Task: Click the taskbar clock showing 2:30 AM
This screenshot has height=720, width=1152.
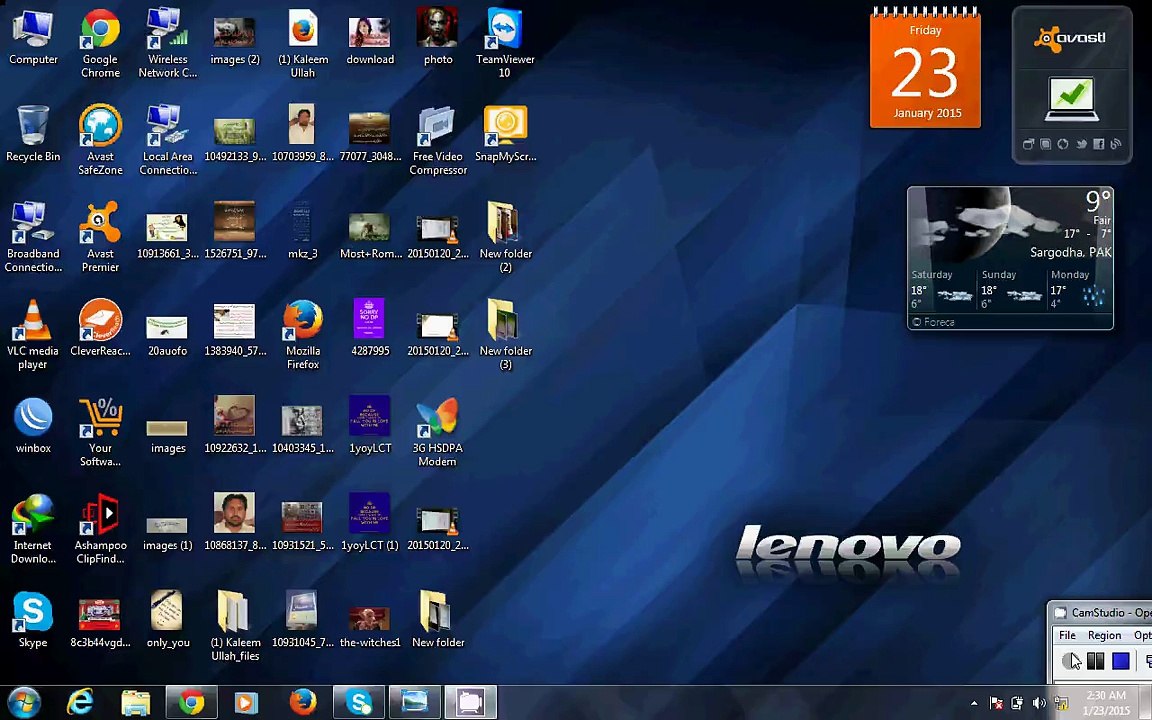Action: pos(1108,702)
